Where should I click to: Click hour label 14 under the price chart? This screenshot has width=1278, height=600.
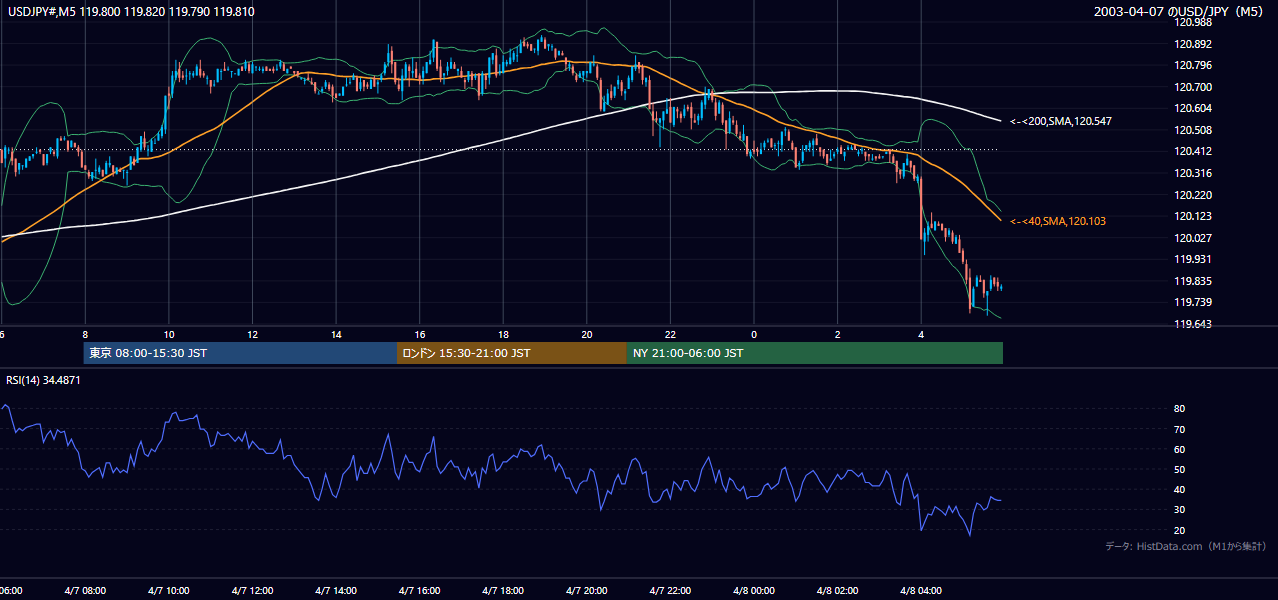click(336, 335)
